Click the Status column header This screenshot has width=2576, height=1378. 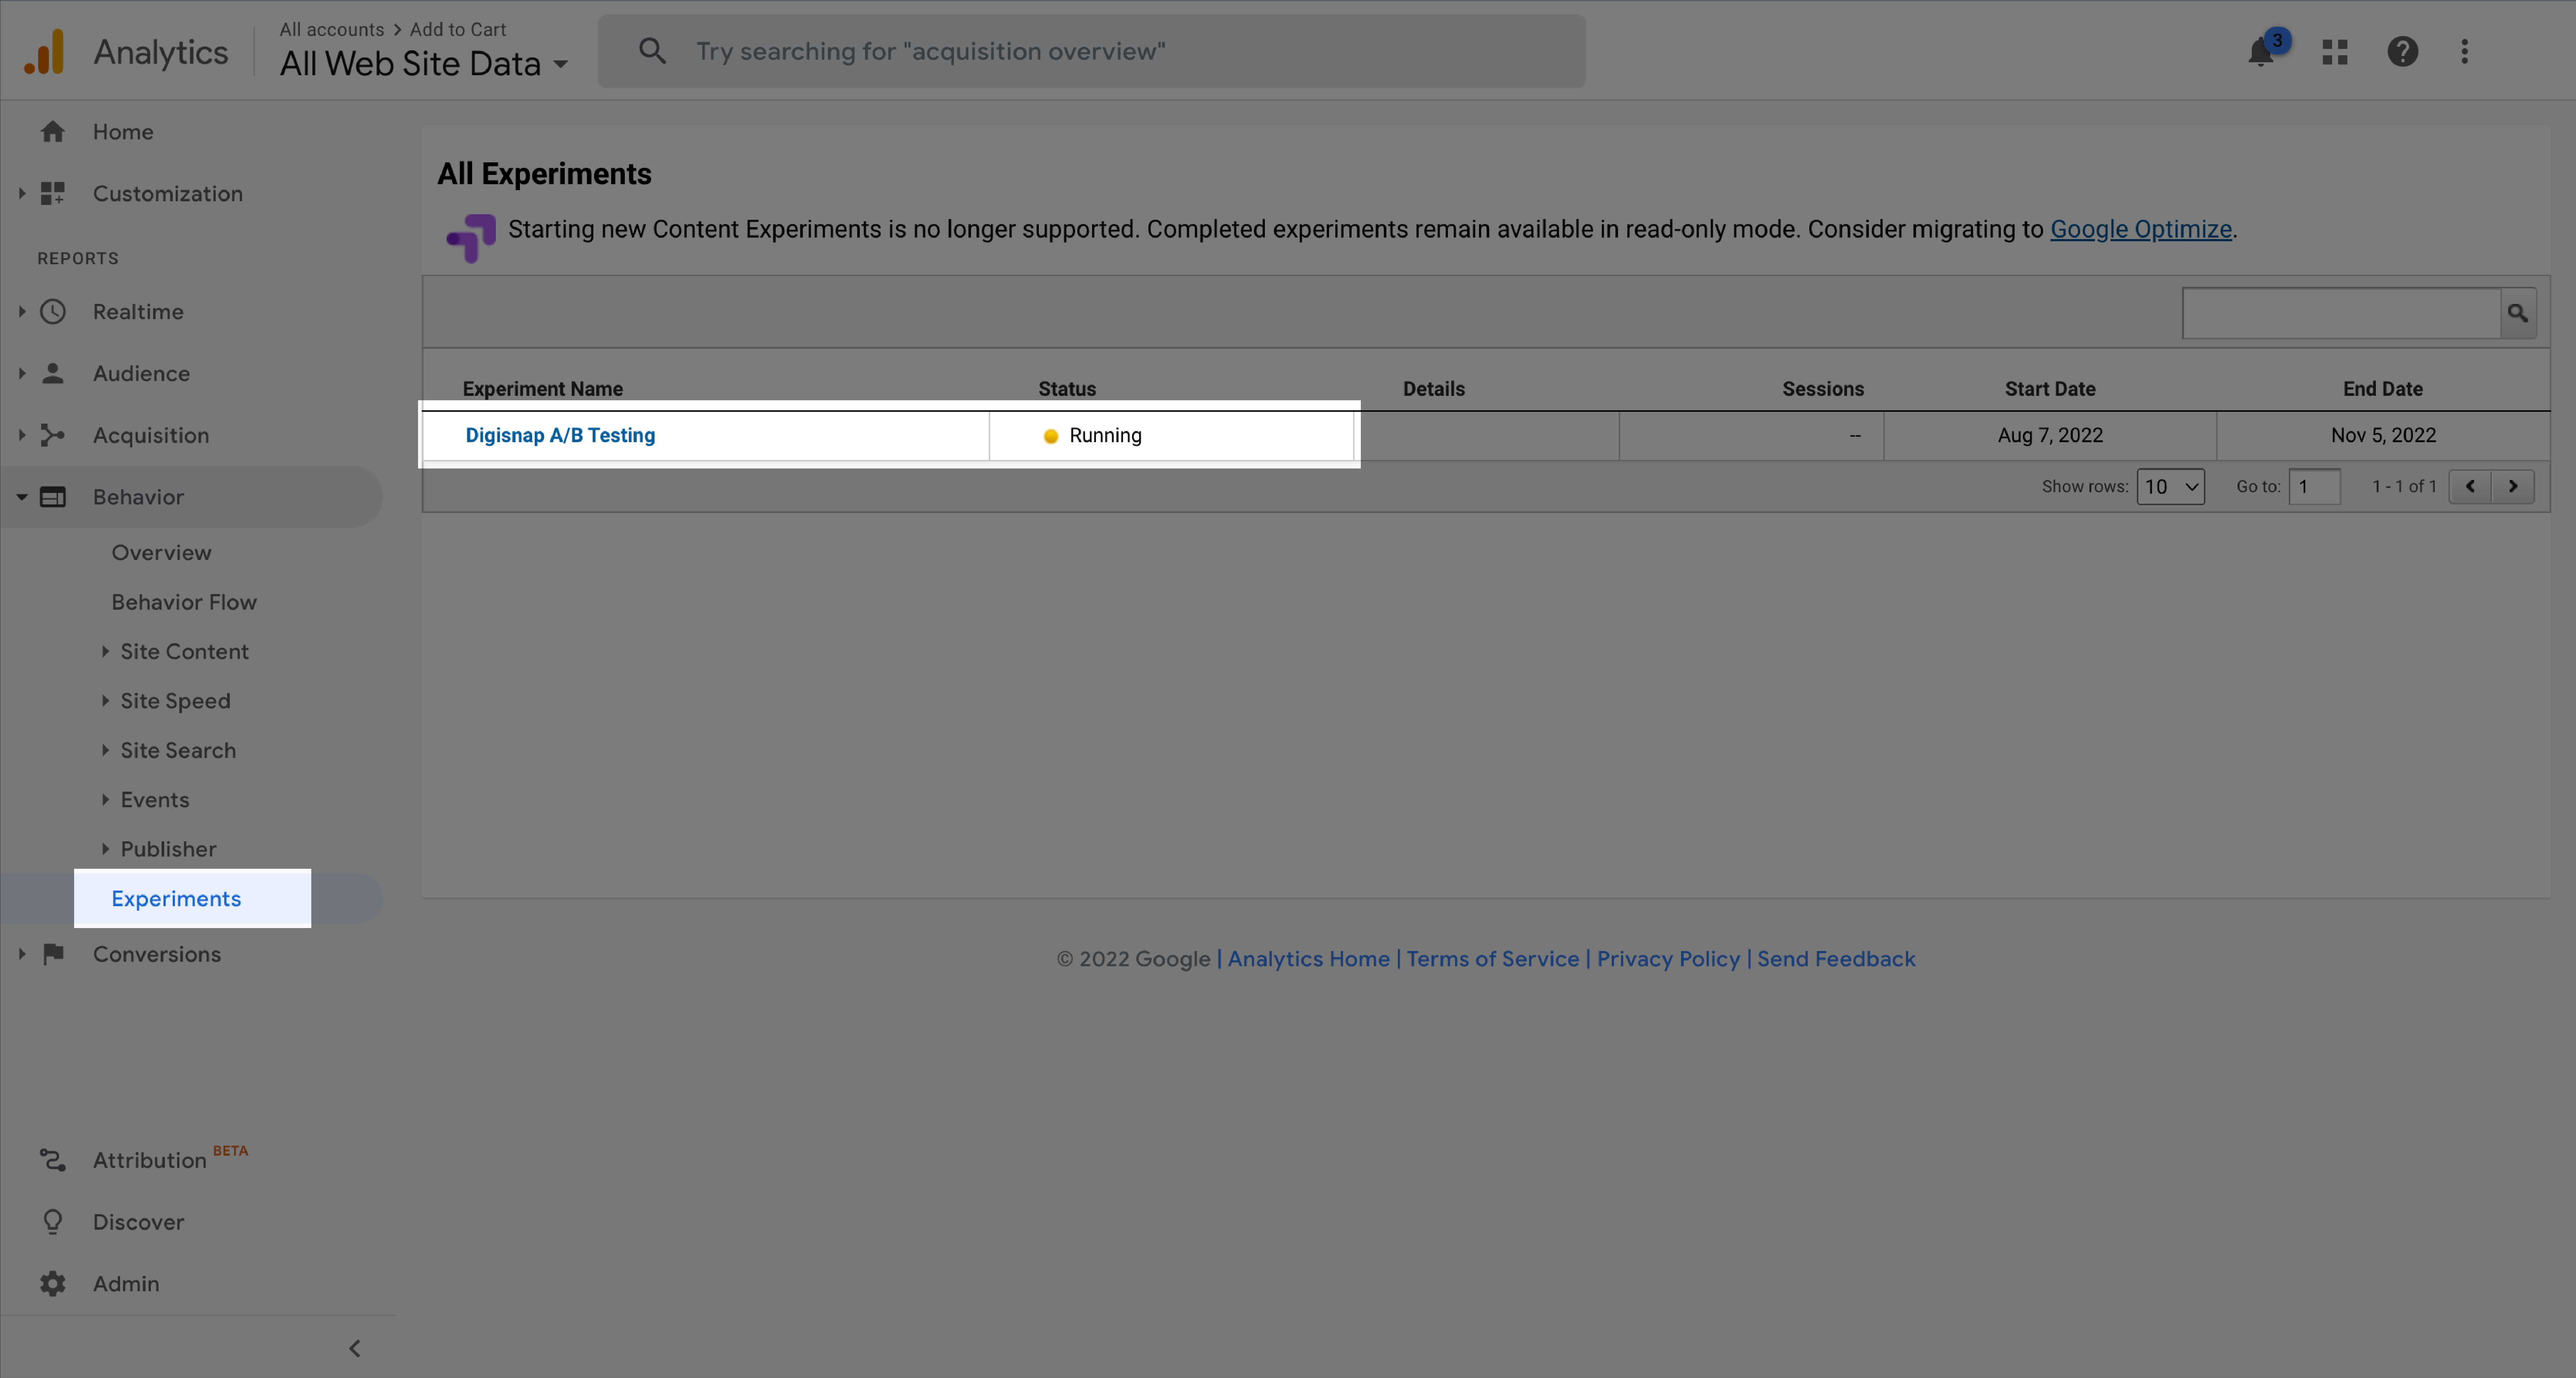1067,389
